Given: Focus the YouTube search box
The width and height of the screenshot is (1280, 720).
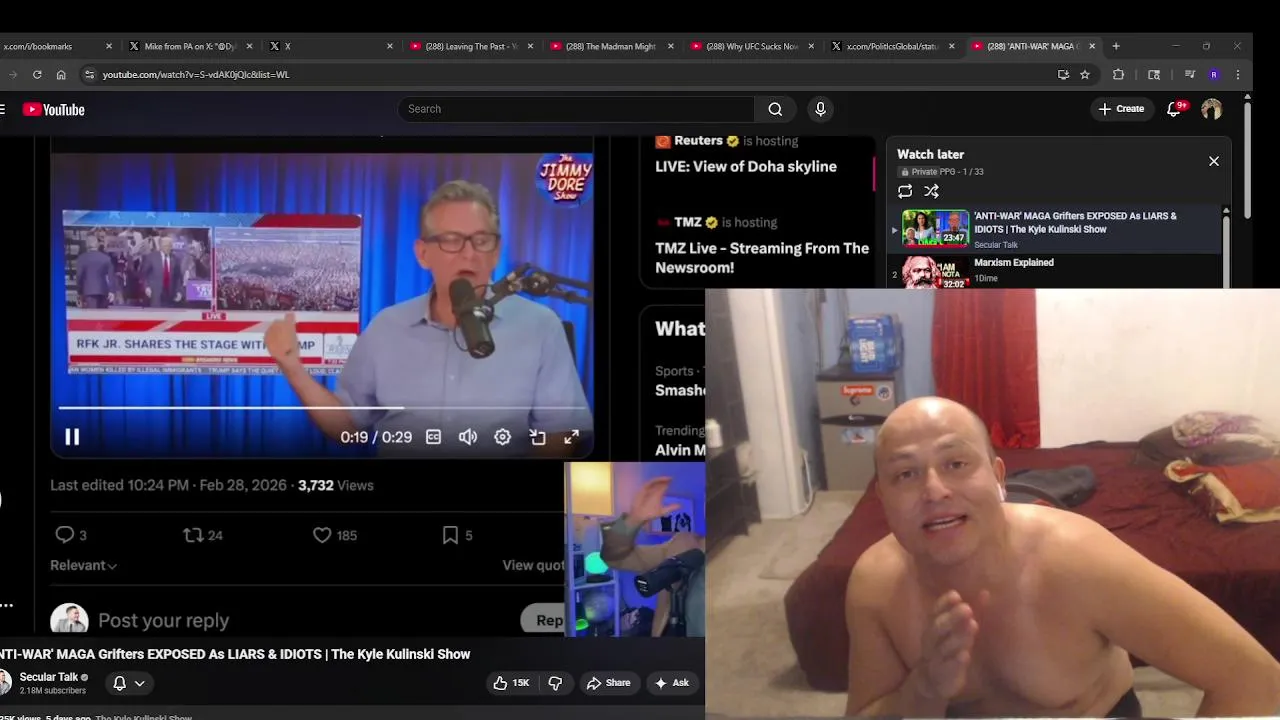Looking at the screenshot, I should click(x=577, y=109).
